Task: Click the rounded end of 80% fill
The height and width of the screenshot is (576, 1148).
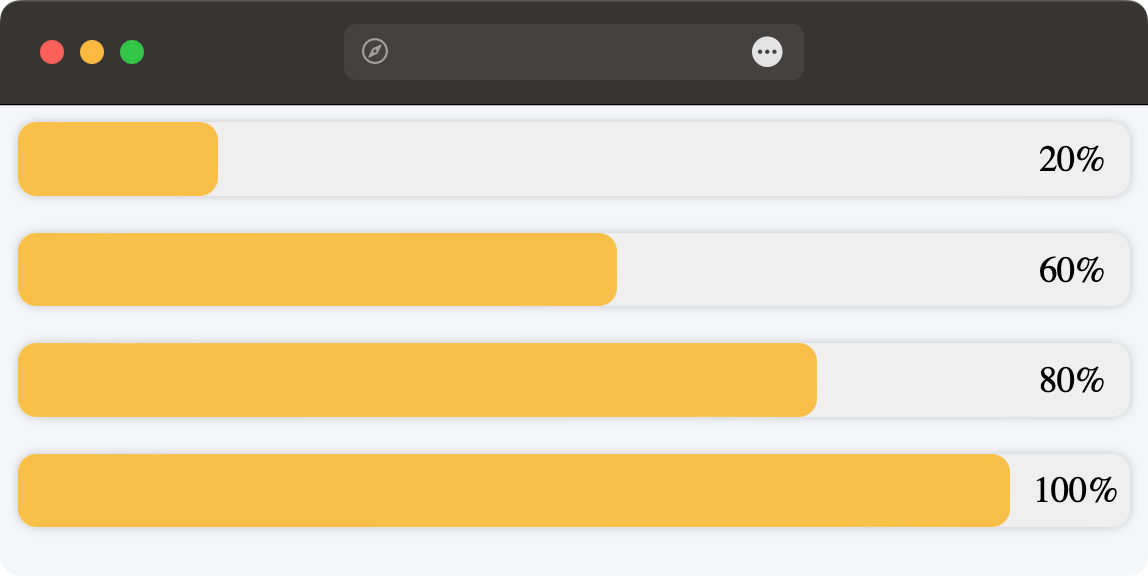Action: (x=808, y=380)
